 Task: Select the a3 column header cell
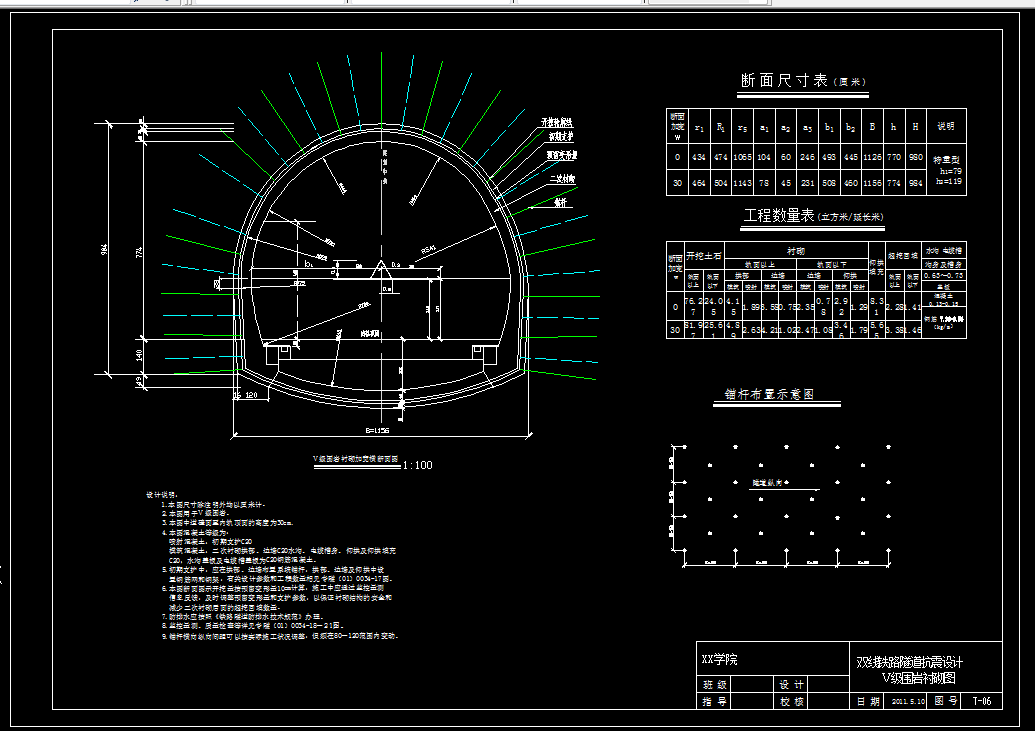tap(807, 127)
